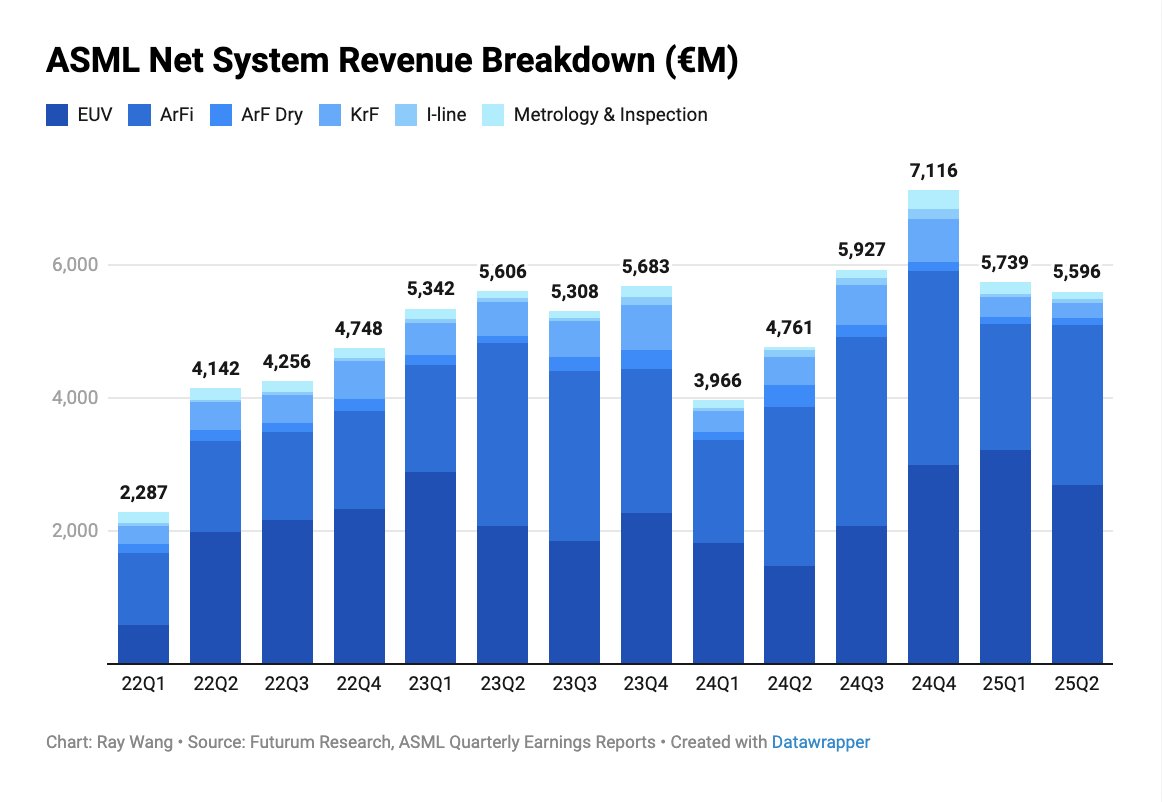
Task: Click the Chart: Ray Wang credit text
Action: click(109, 742)
